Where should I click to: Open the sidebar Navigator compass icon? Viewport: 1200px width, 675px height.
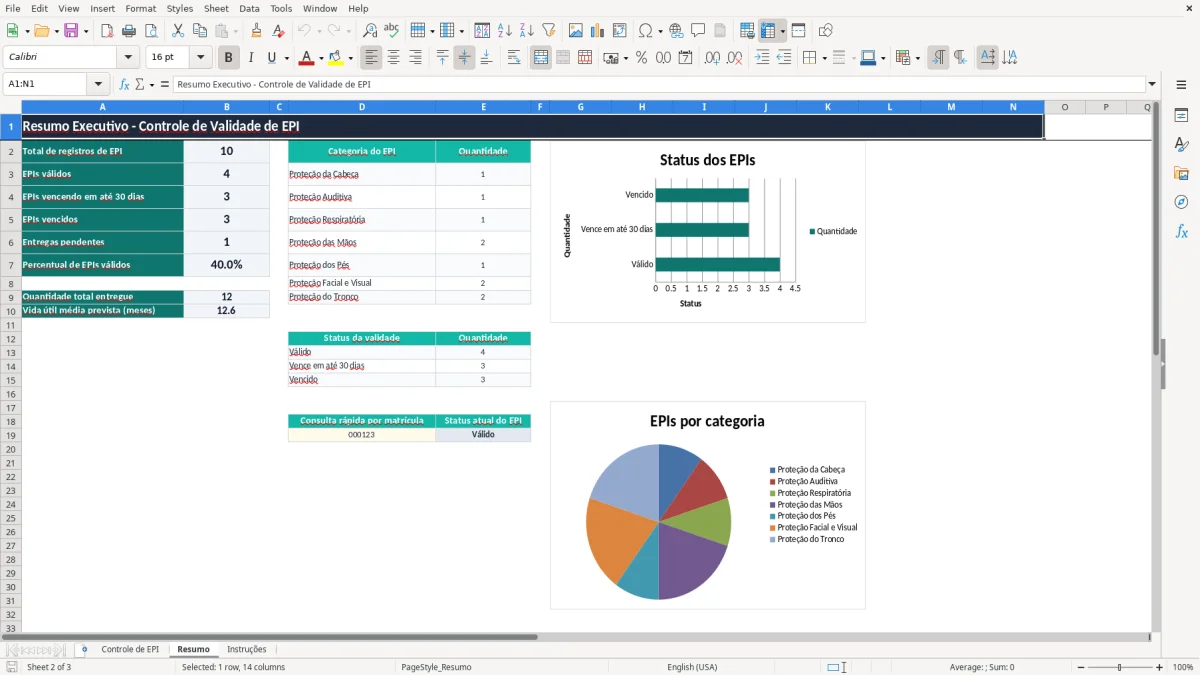point(1181,202)
